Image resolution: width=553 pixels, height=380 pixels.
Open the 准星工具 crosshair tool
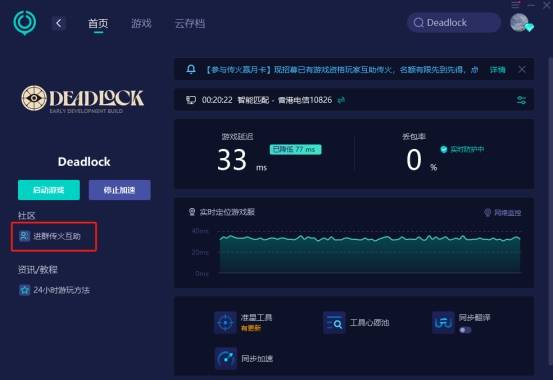click(x=243, y=322)
